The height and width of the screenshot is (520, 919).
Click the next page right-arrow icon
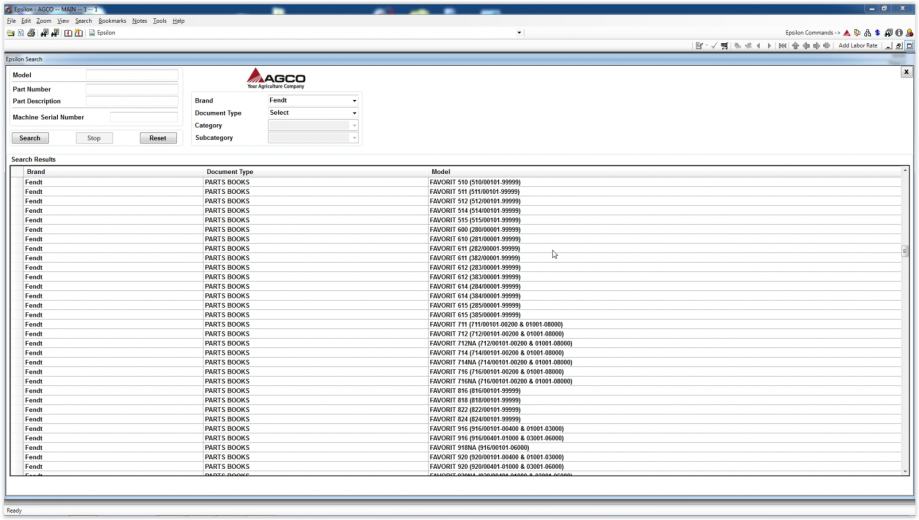[x=769, y=46]
